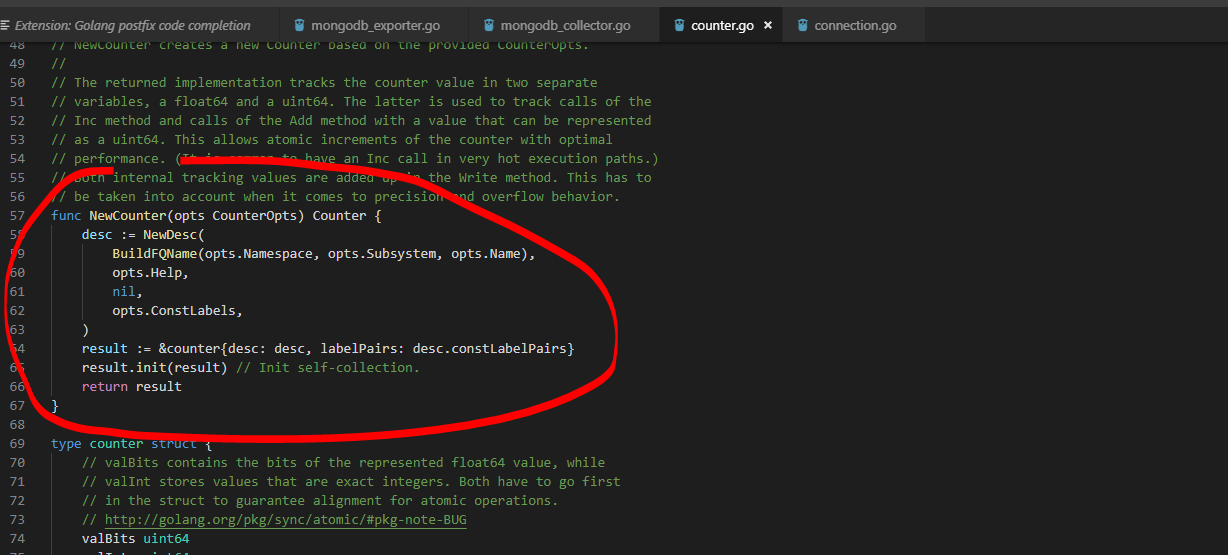
Task: Select the counter.go tab
Action: click(722, 25)
